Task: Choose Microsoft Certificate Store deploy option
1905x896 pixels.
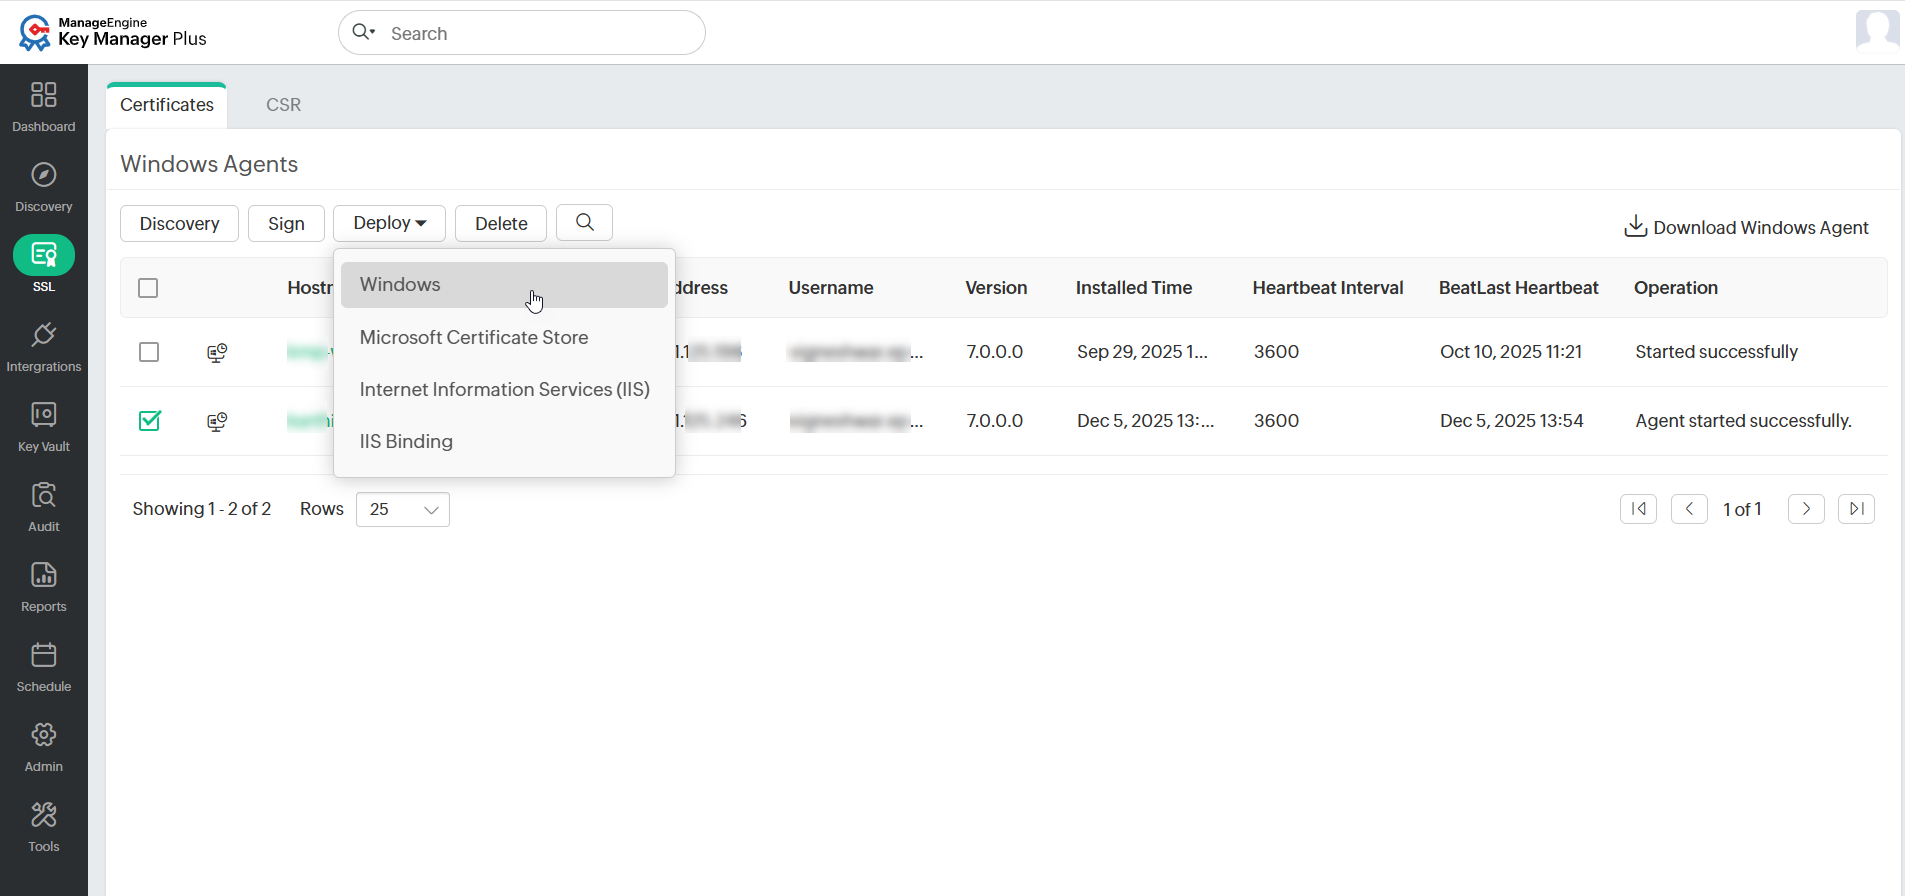Action: pyautogui.click(x=504, y=338)
